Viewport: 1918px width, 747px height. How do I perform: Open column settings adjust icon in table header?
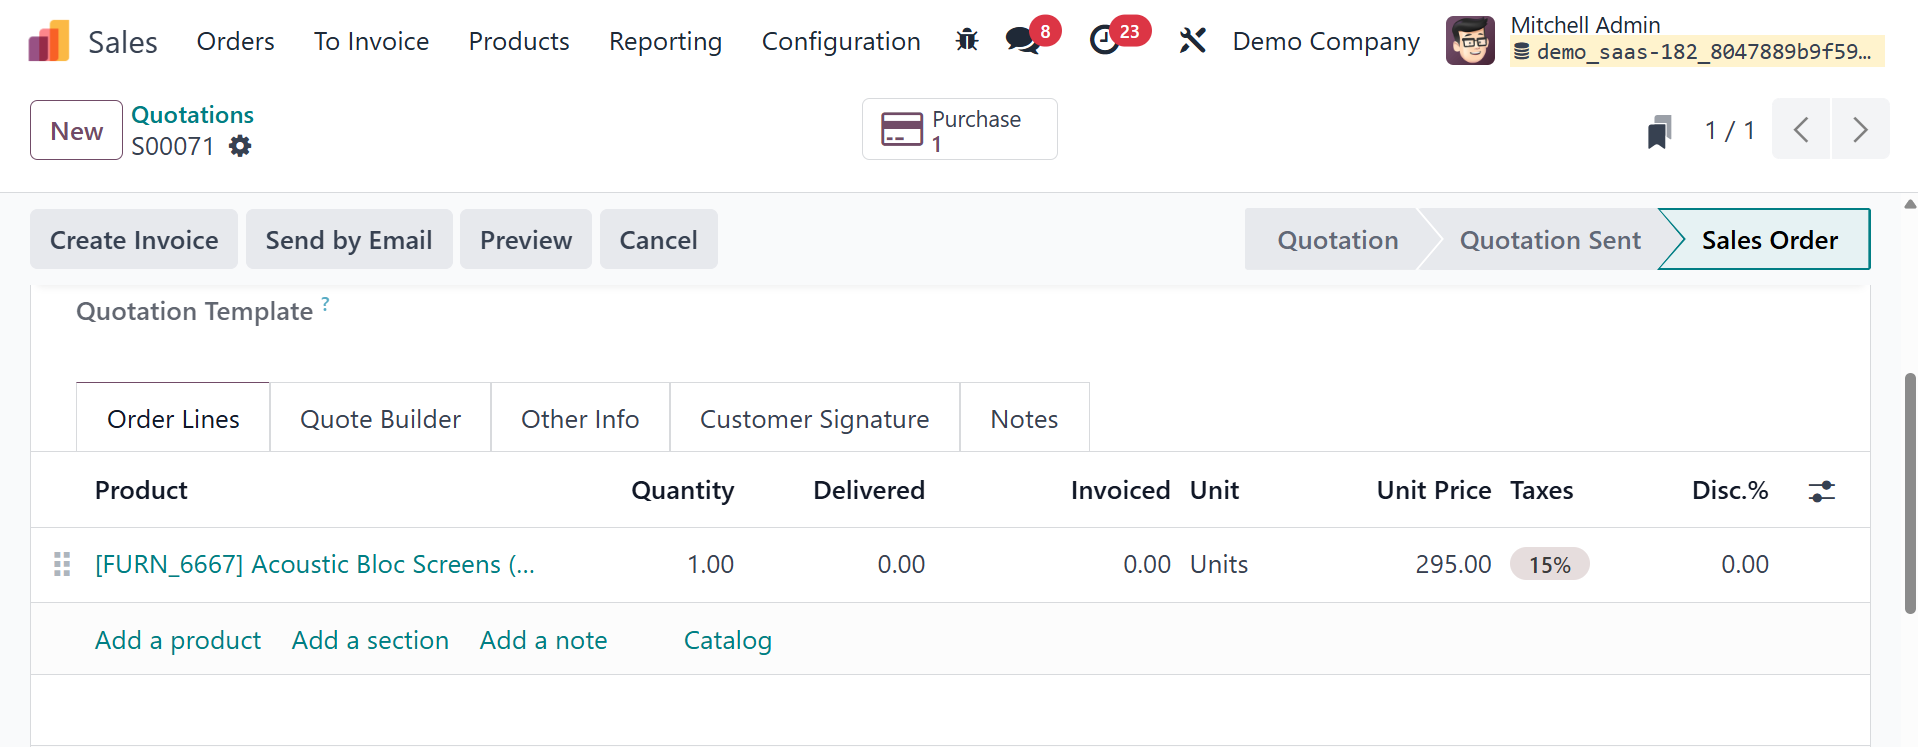pos(1821,491)
